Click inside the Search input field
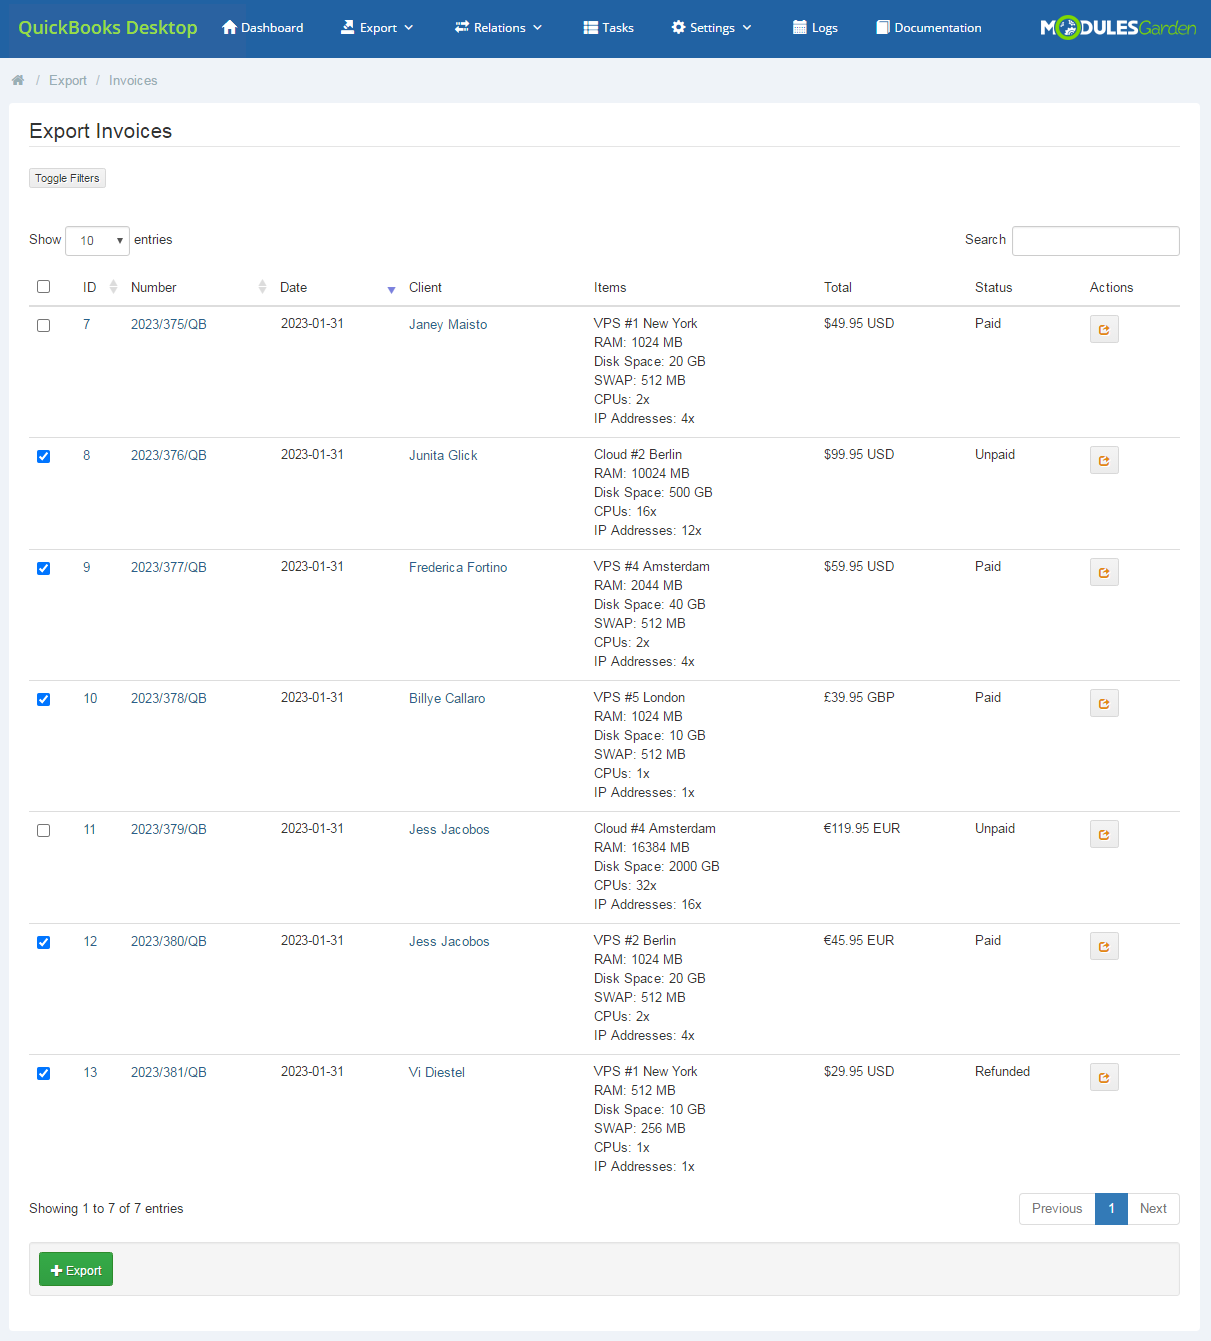Viewport: 1211px width, 1341px height. pyautogui.click(x=1095, y=240)
